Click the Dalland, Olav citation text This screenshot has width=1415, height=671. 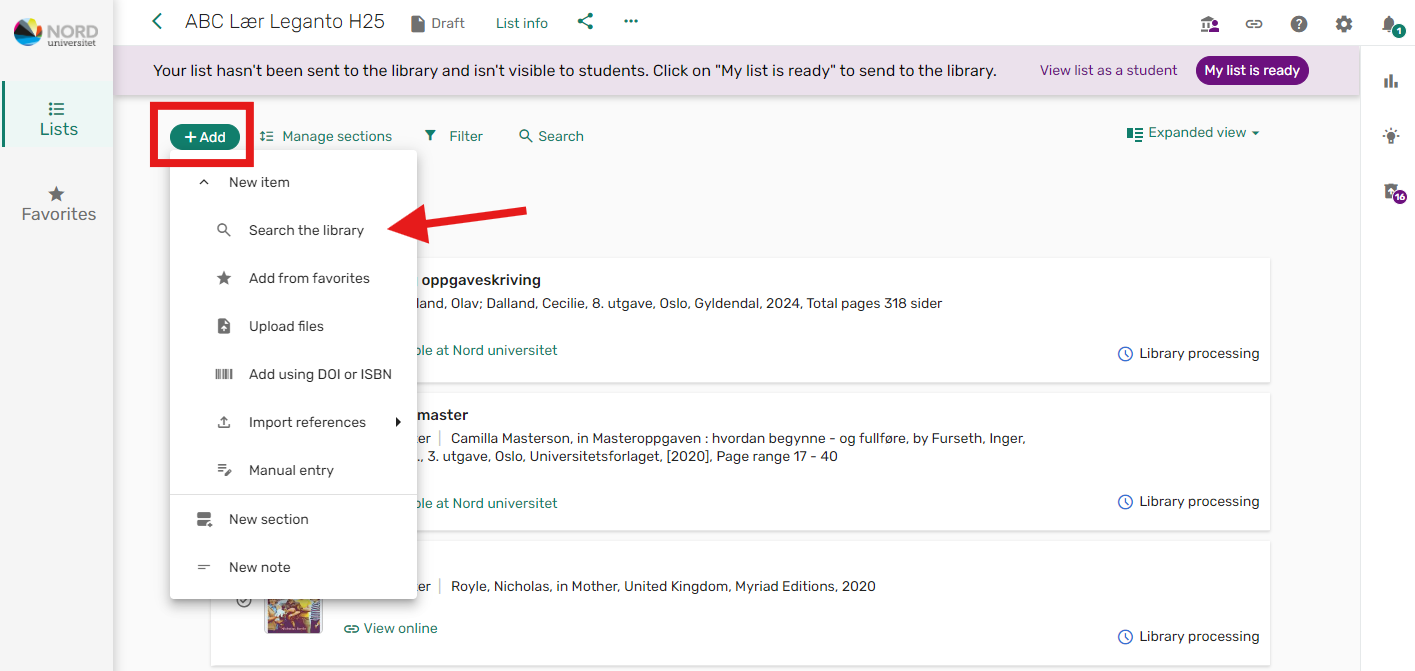coord(680,303)
